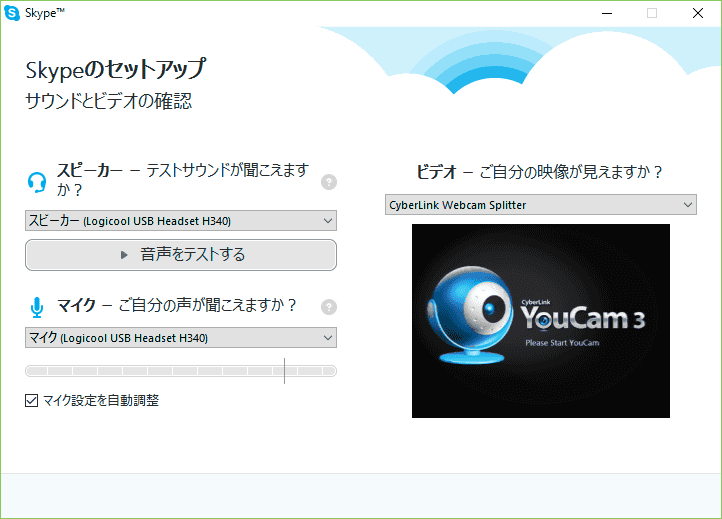Click the headset speaker icon
Viewport: 722px width, 519px height.
pos(37,182)
